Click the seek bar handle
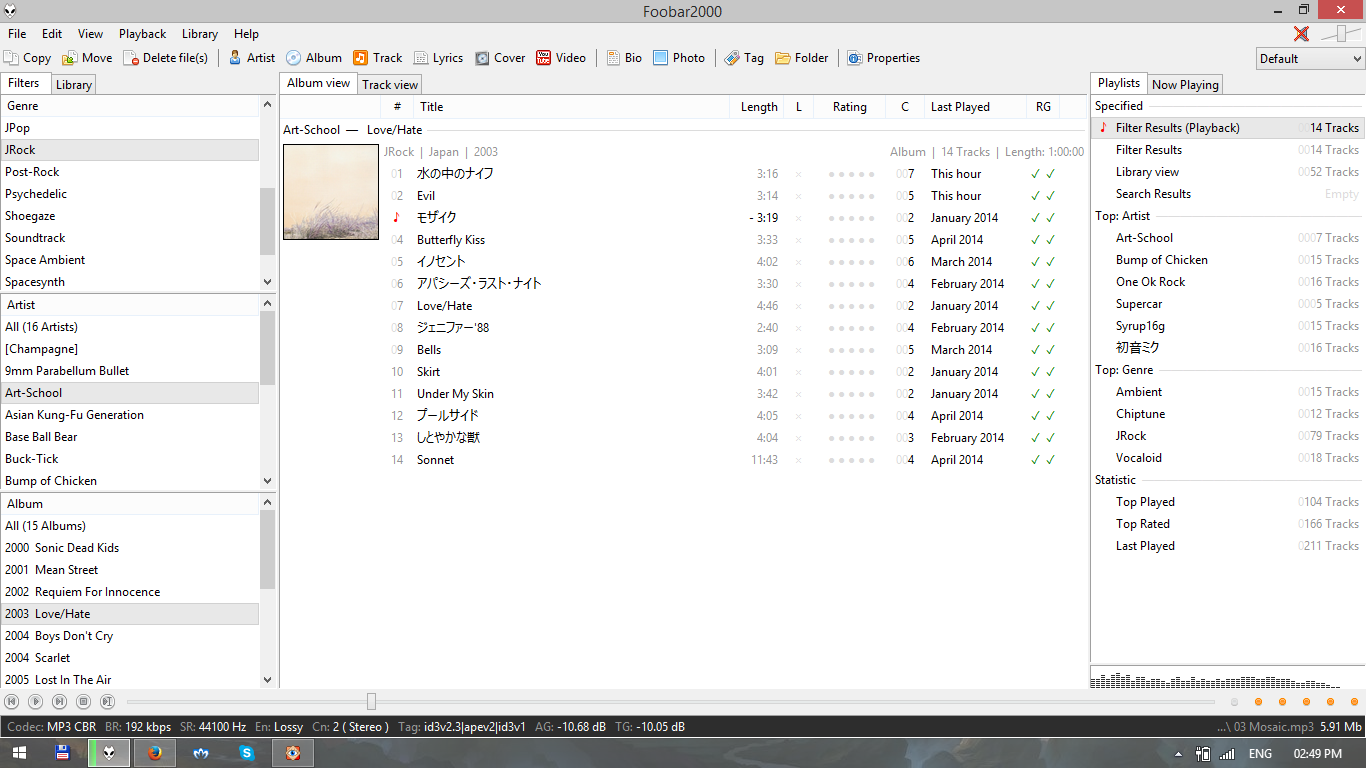This screenshot has height=768, width=1366. (x=371, y=702)
